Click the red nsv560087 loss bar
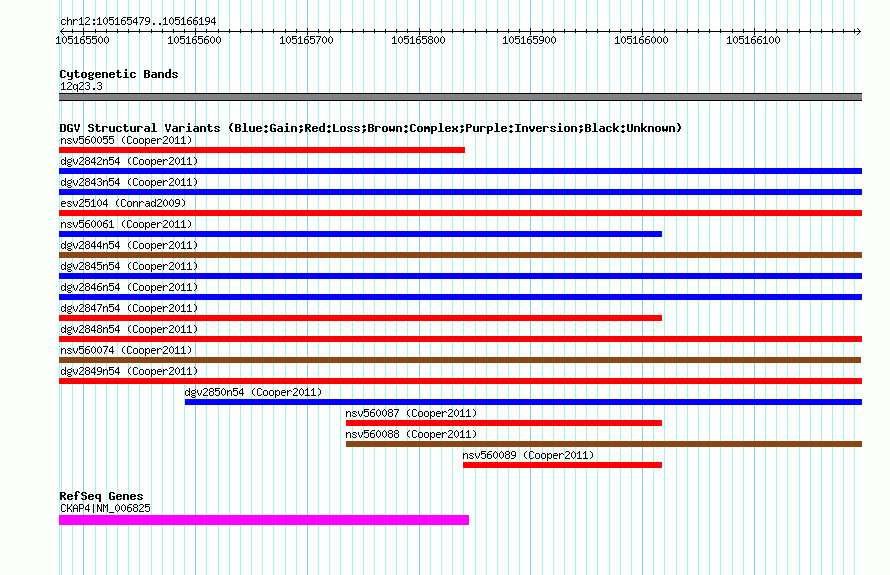Viewport: 890px width, 575px height. tap(503, 423)
